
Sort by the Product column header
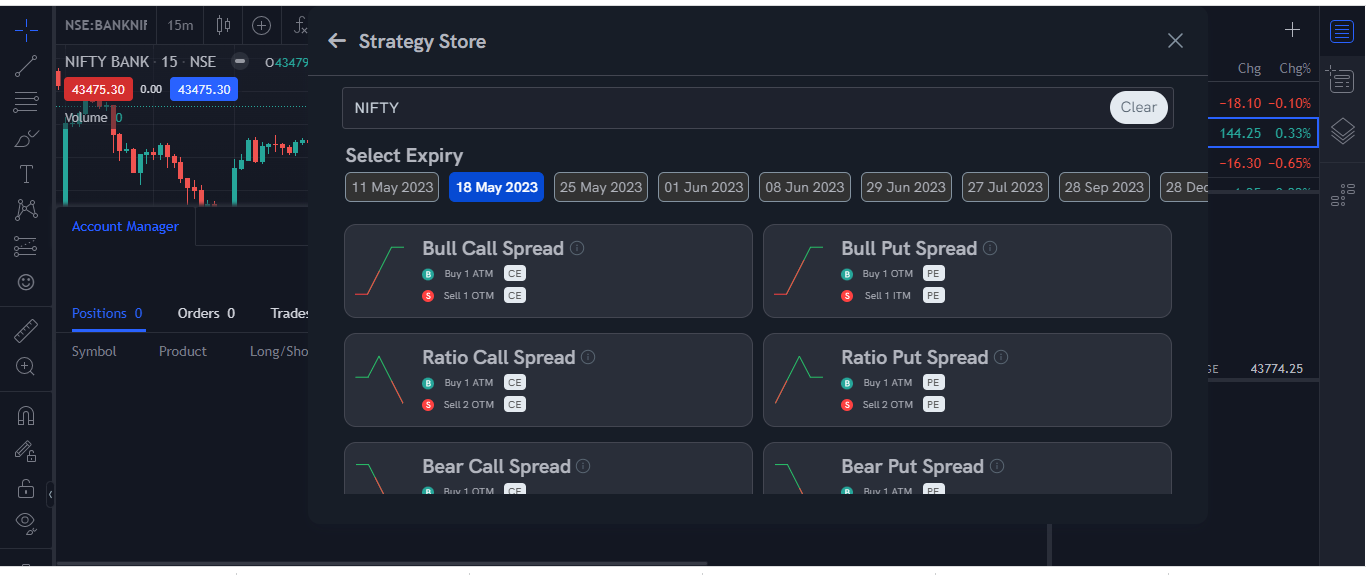183,351
